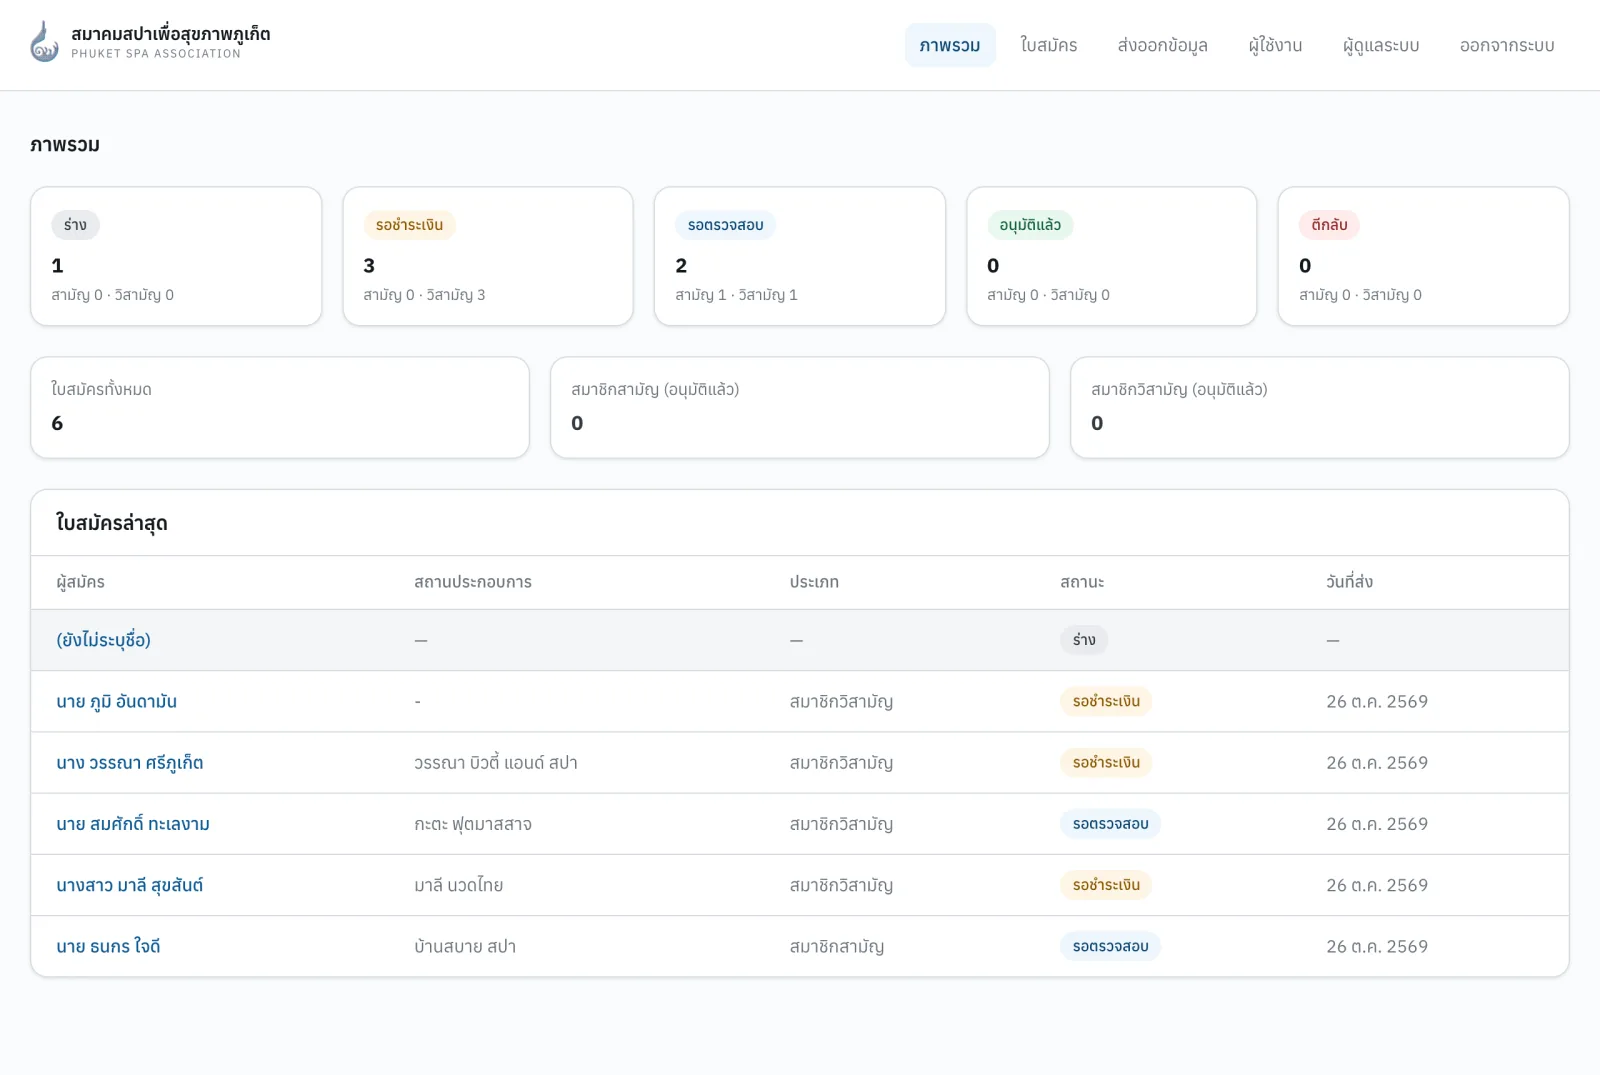Click ออกจากระบบ to log out
Image resolution: width=1600 pixels, height=1075 pixels.
pyautogui.click(x=1507, y=45)
